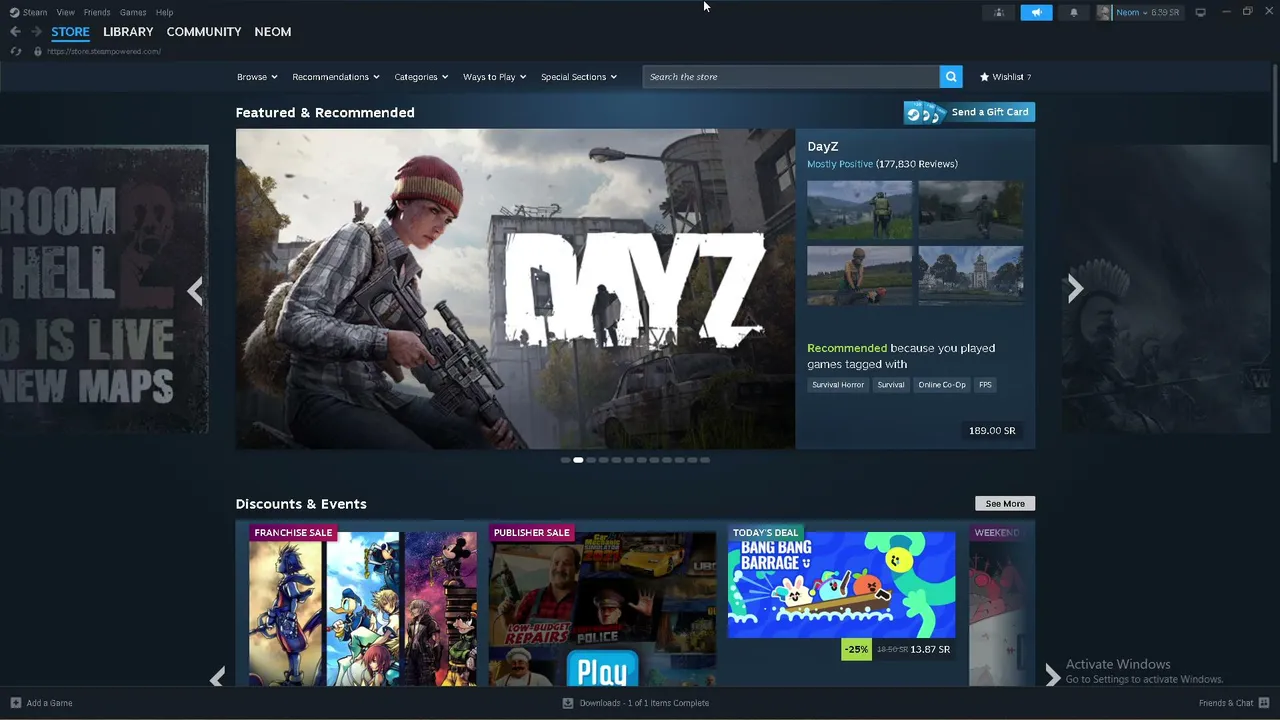Image resolution: width=1280 pixels, height=720 pixels.
Task: Go forward with the forward arrow
Action: point(36,32)
